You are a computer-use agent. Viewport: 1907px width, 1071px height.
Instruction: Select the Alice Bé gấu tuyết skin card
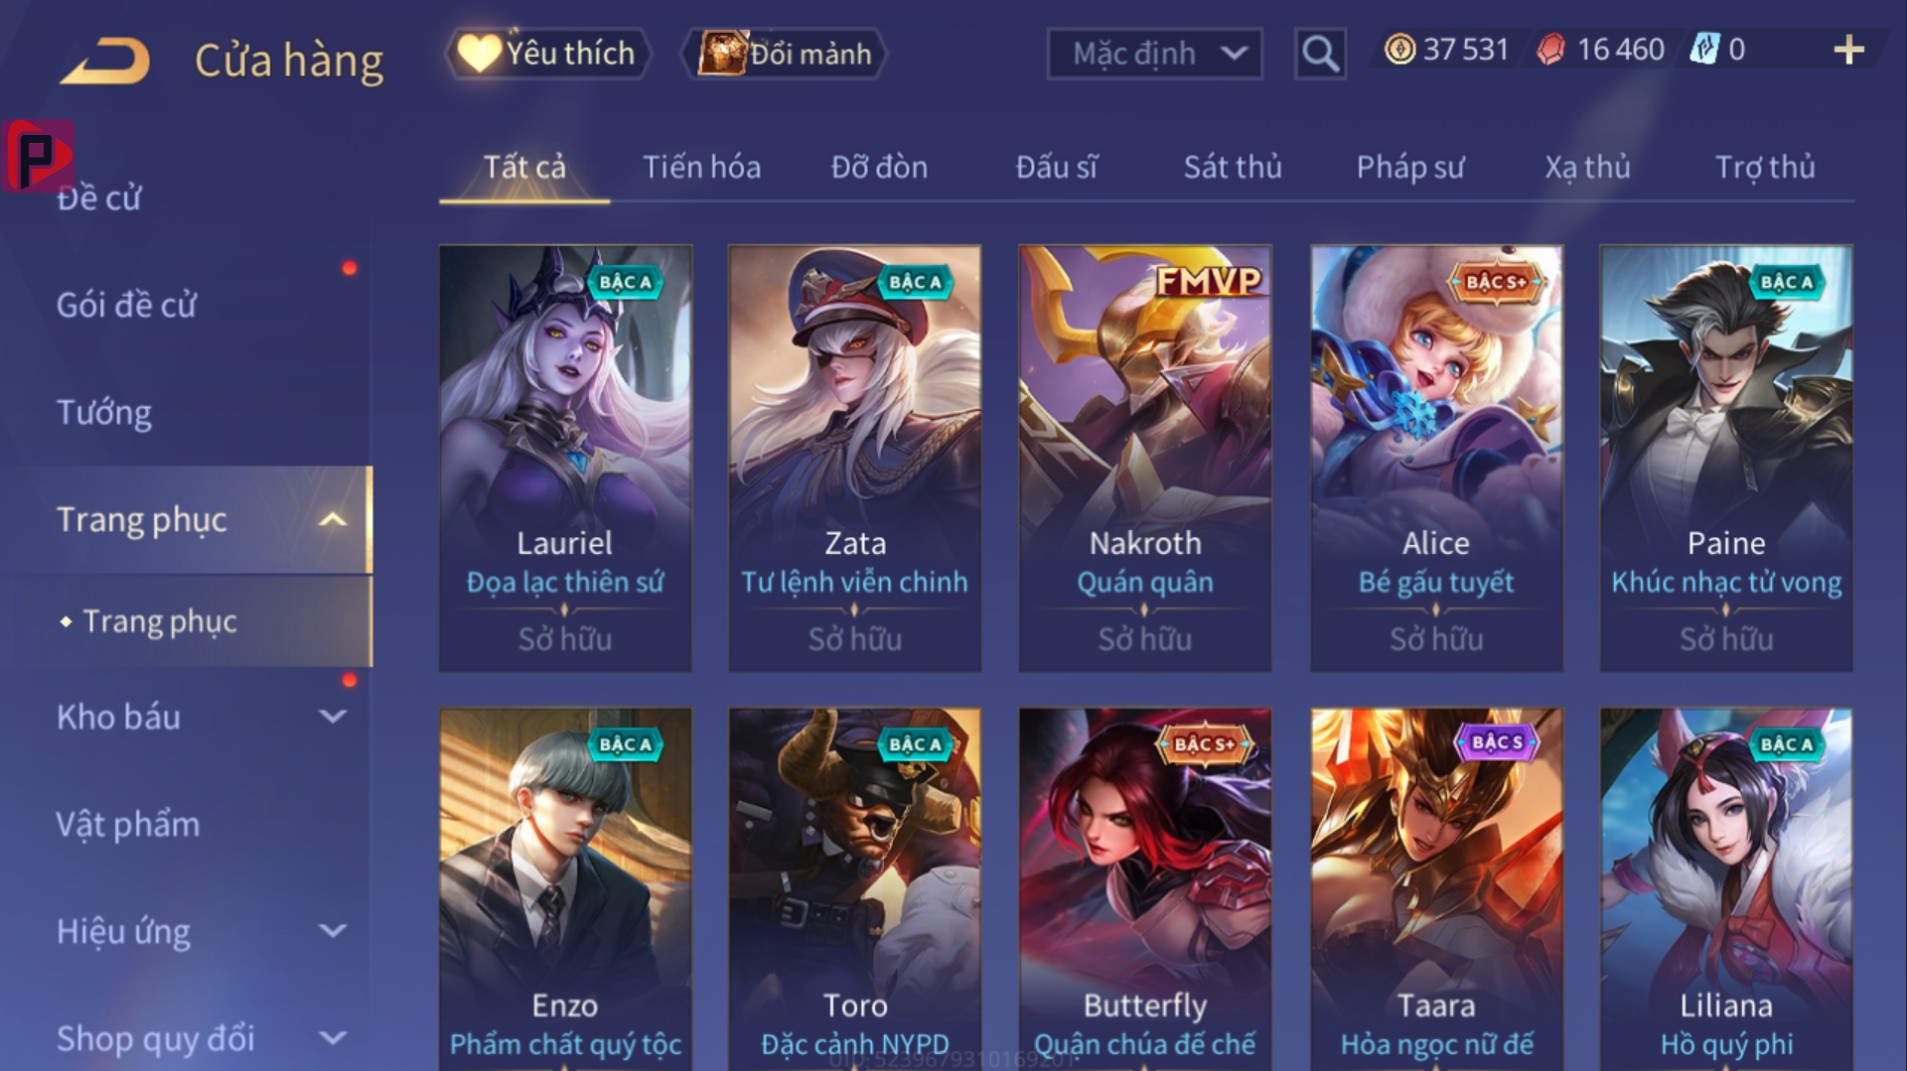[1436, 458]
